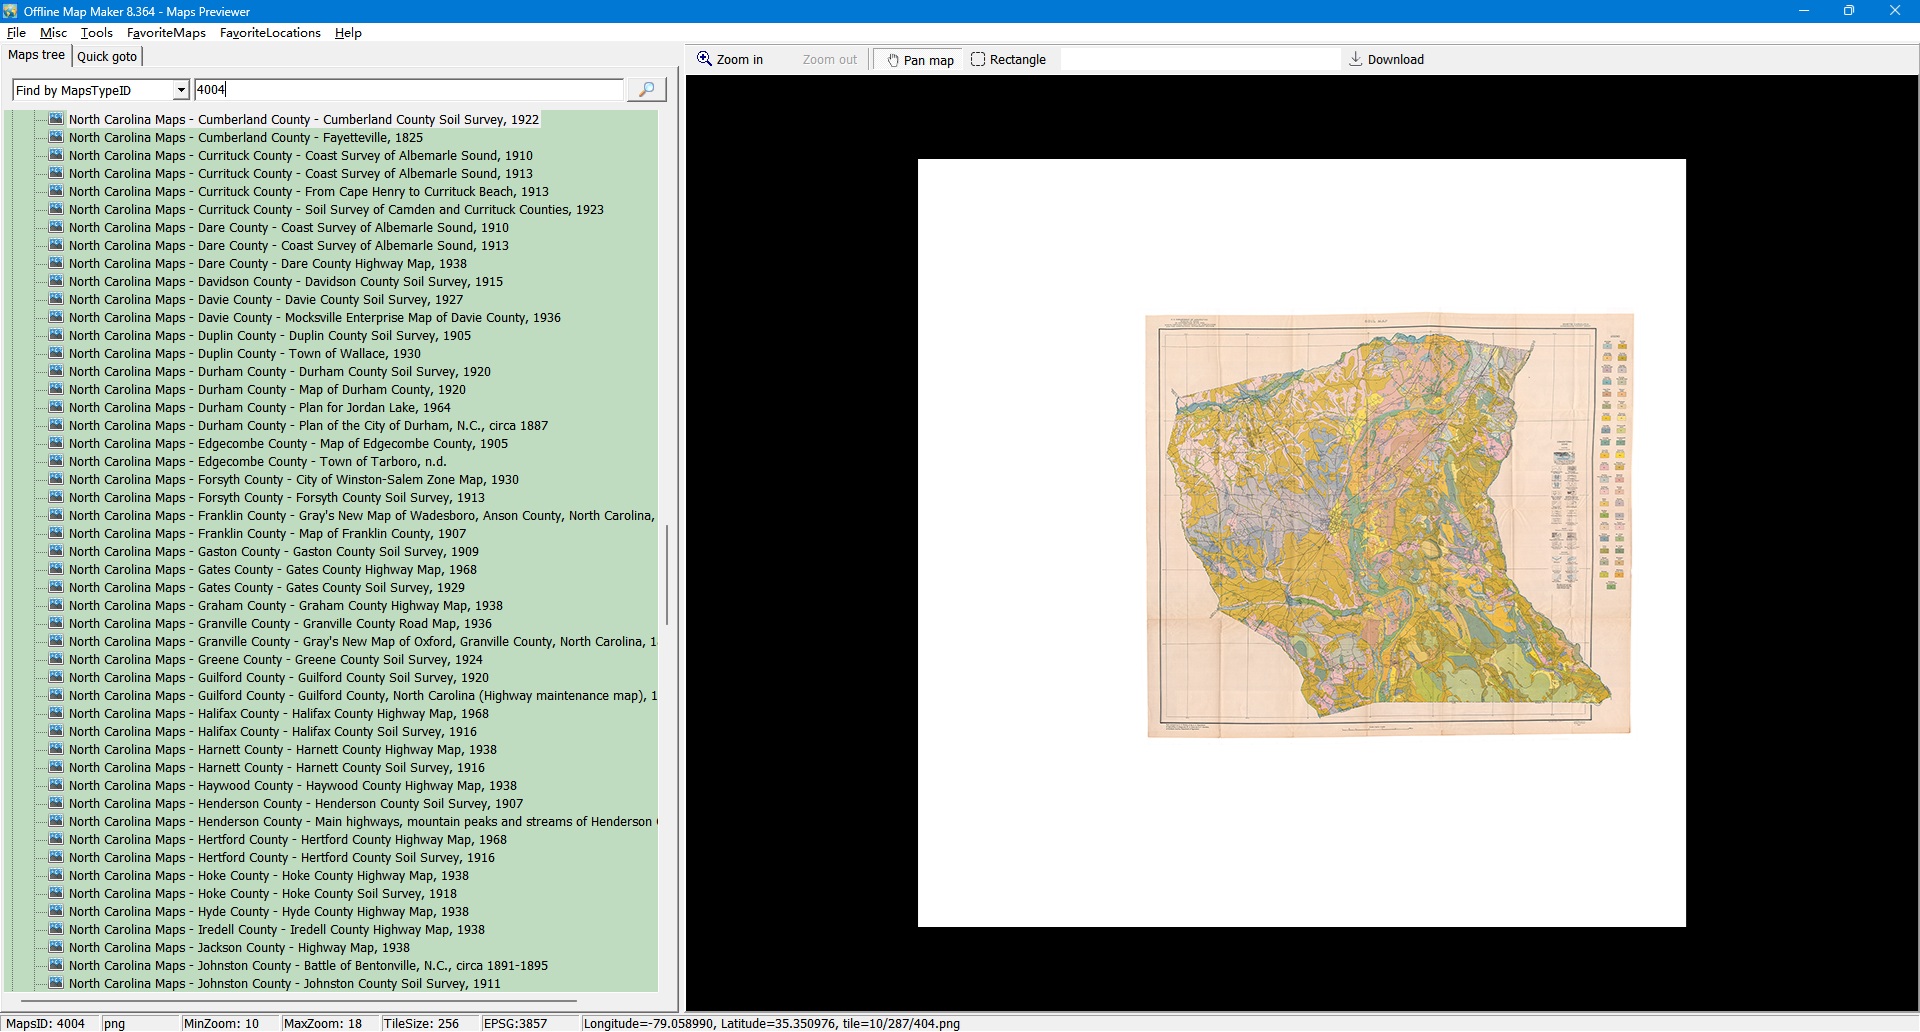Select Johnston County Soil Survey, 1911 entry
The height and width of the screenshot is (1032, 1920).
coord(284,984)
